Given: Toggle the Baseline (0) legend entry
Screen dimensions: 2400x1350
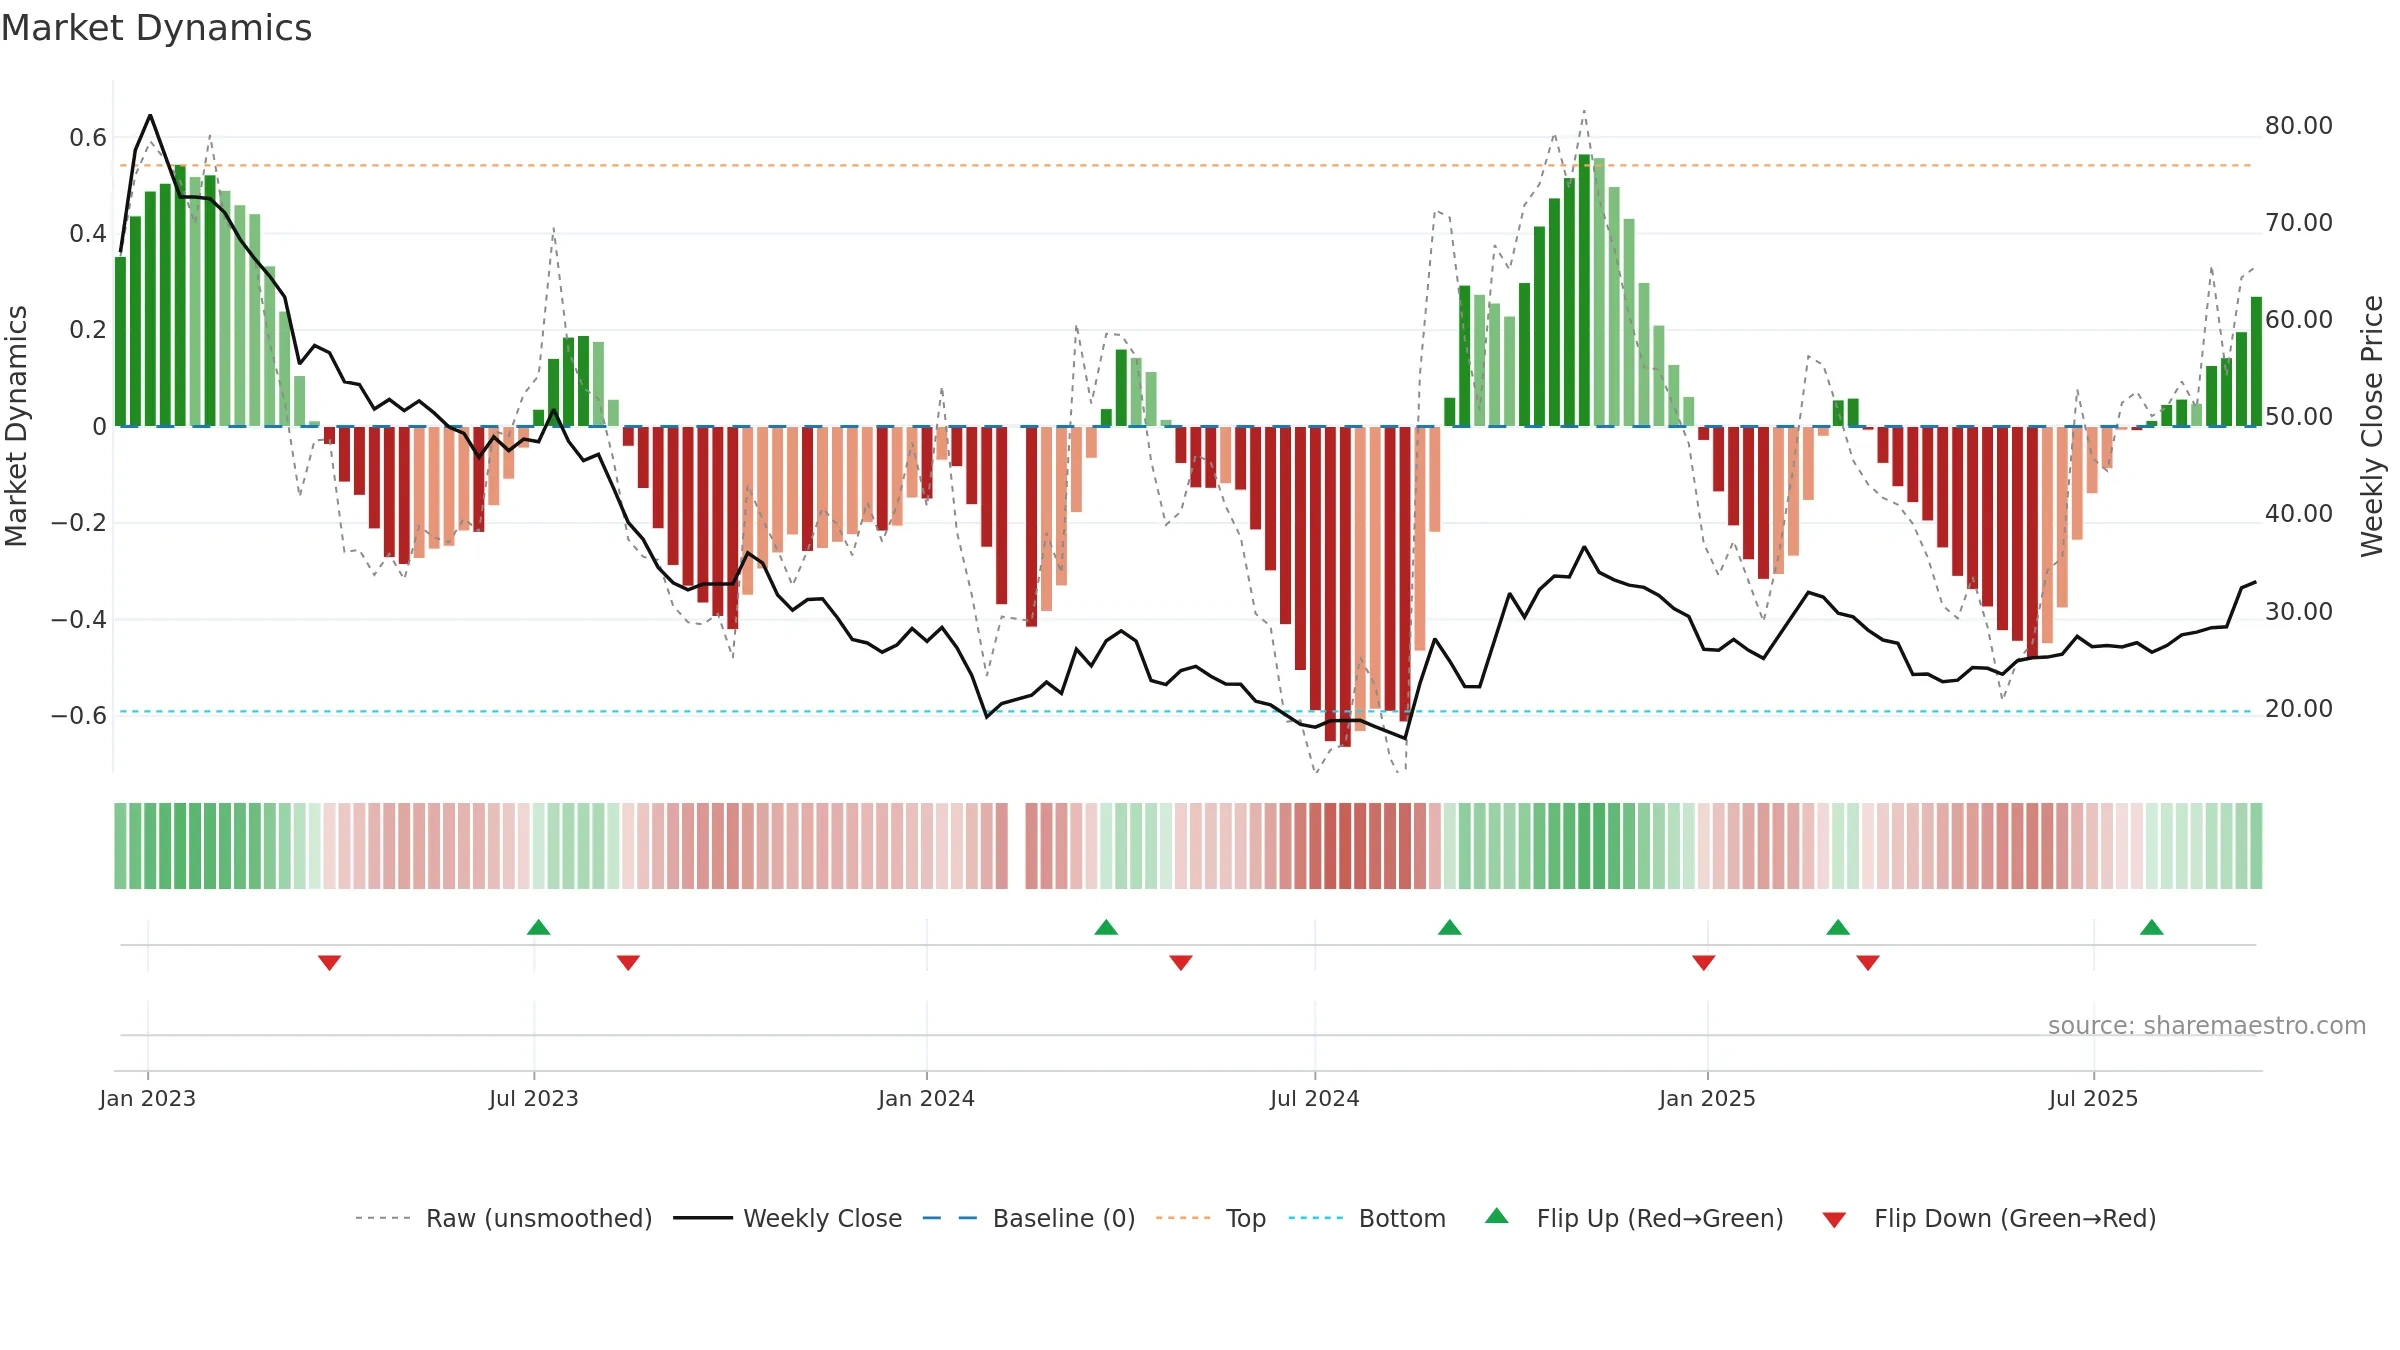Looking at the screenshot, I should coord(1029,1218).
